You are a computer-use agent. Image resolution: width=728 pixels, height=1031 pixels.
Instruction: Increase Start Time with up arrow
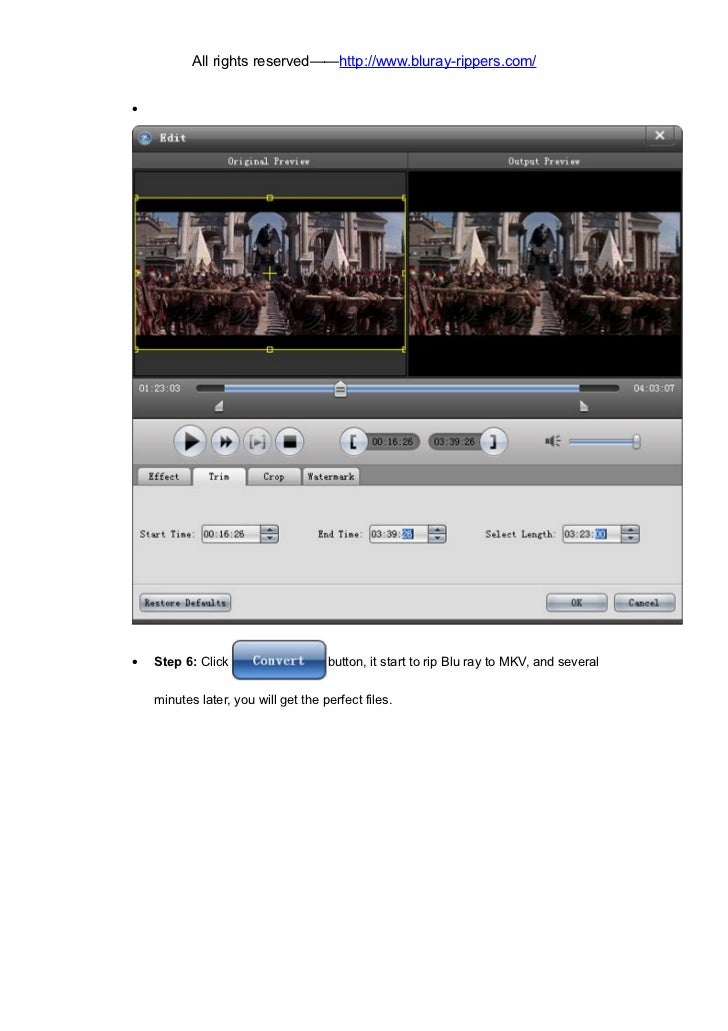coord(270,530)
